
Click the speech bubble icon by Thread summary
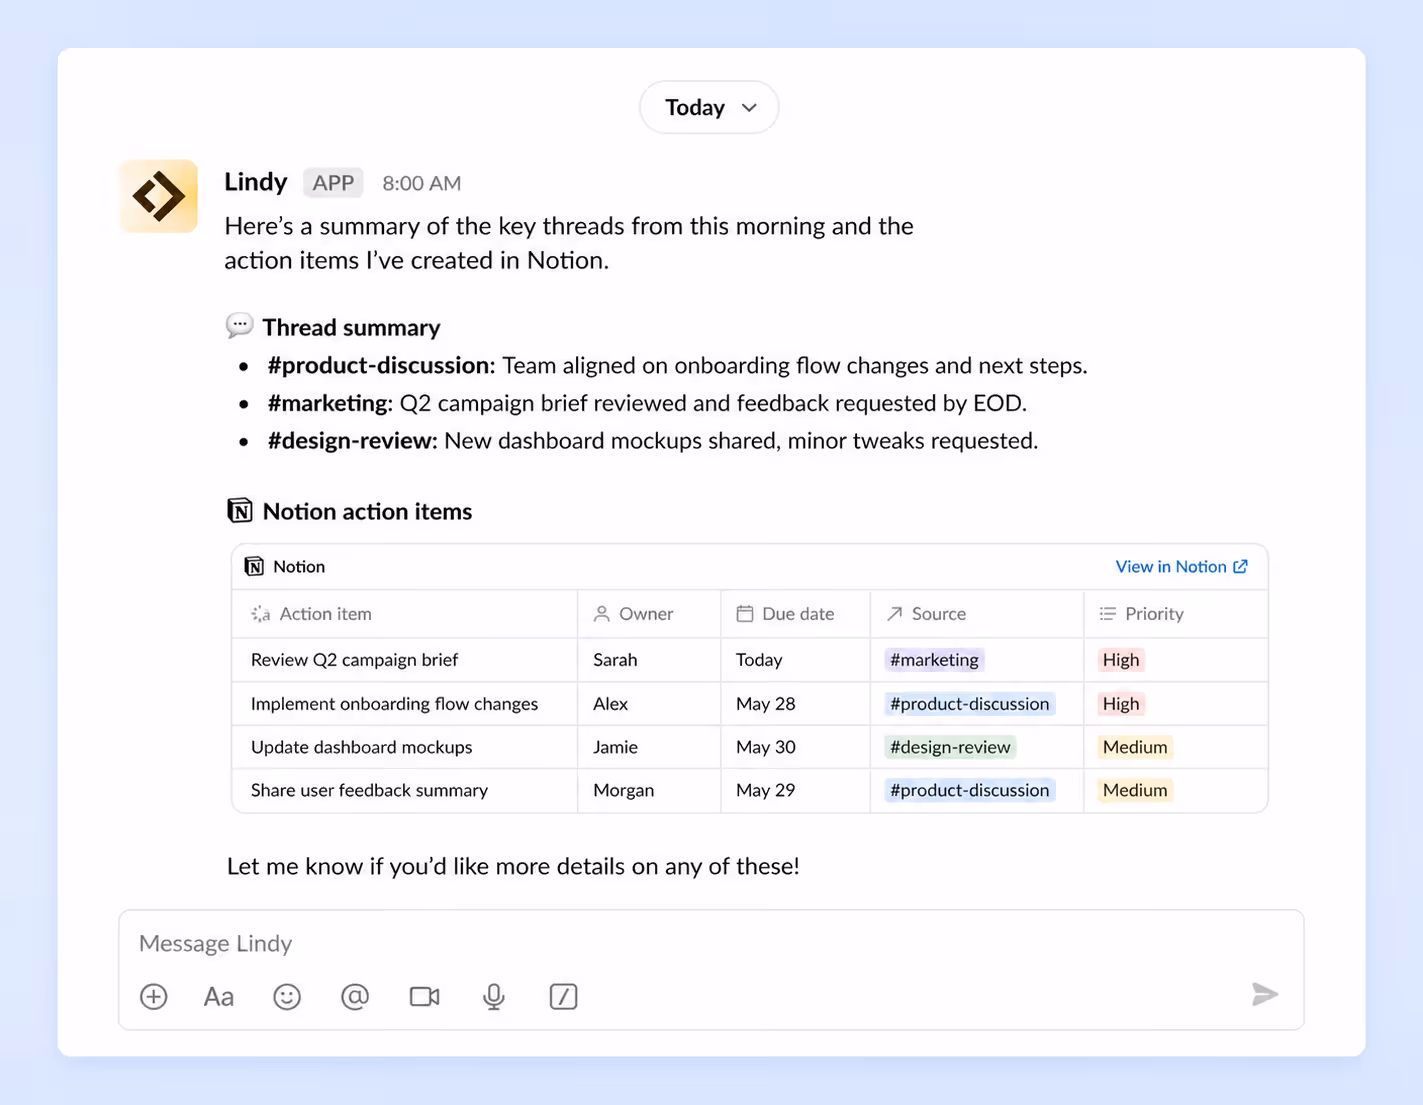pyautogui.click(x=239, y=326)
